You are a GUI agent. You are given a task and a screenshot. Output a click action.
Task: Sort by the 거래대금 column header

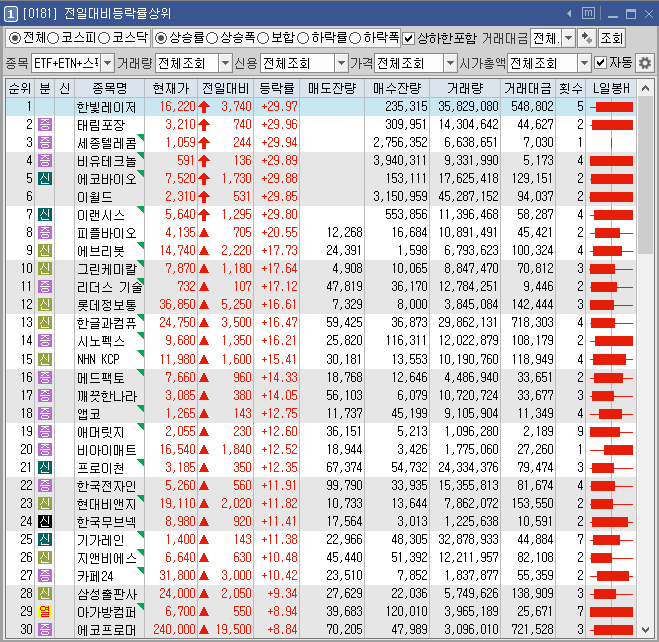click(x=528, y=88)
